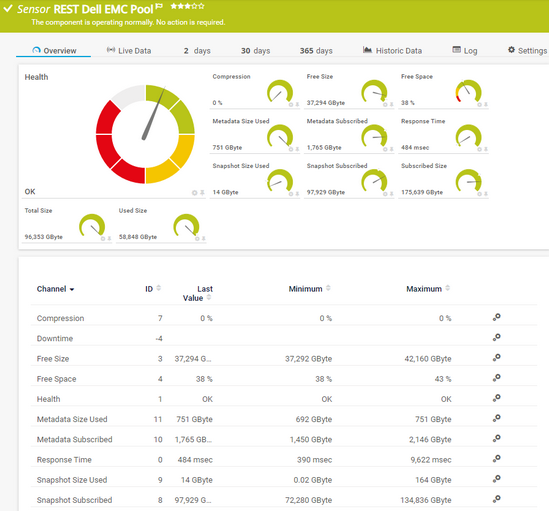Select the Snapshot Subscribed channel name in table

74,500
